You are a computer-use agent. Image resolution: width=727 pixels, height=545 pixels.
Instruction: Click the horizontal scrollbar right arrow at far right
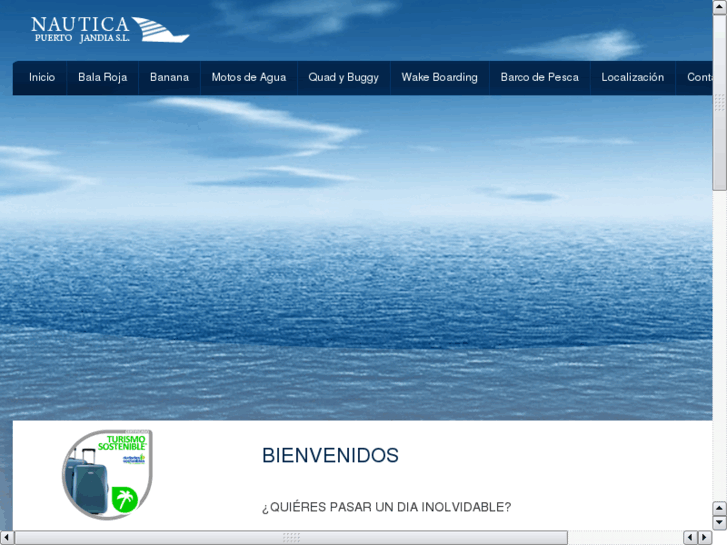point(705,537)
